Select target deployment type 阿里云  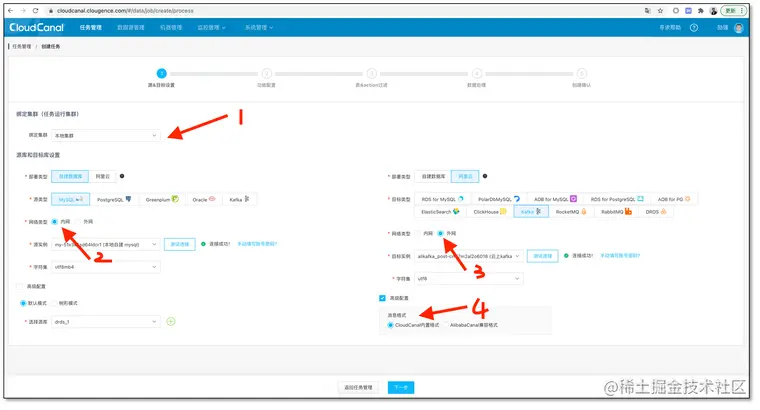click(x=465, y=176)
